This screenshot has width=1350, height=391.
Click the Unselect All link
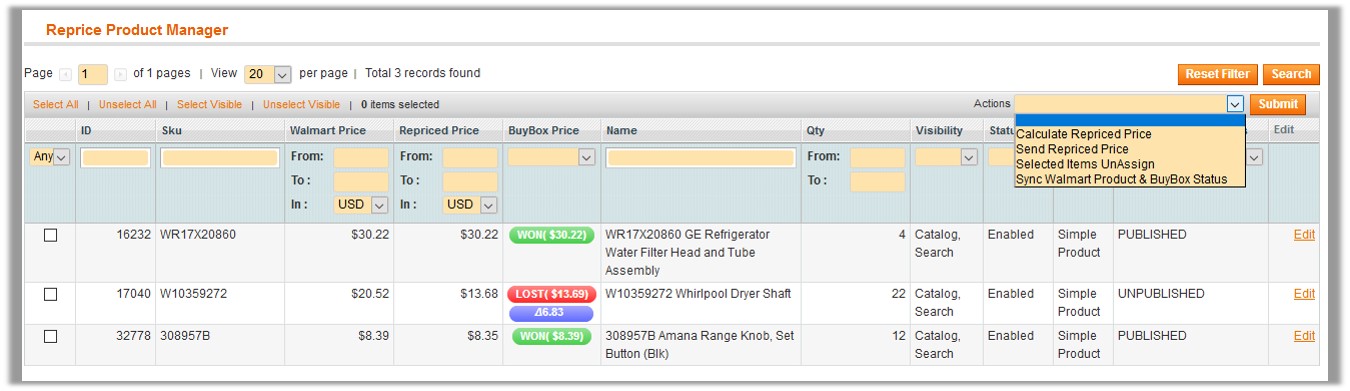pyautogui.click(x=127, y=104)
